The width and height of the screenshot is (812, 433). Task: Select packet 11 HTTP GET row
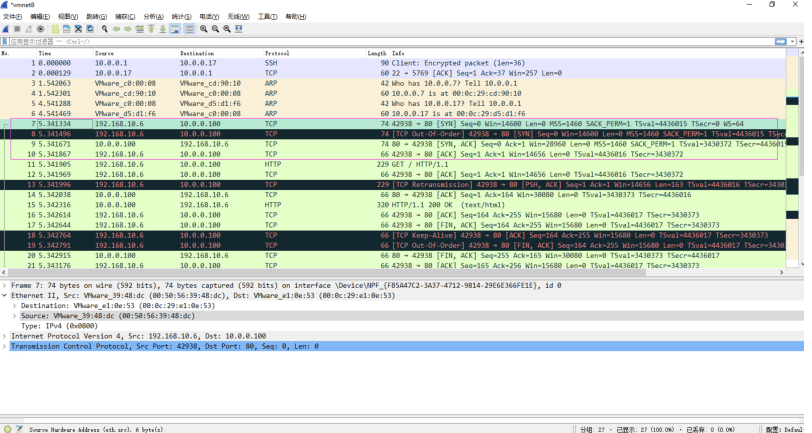394,165
